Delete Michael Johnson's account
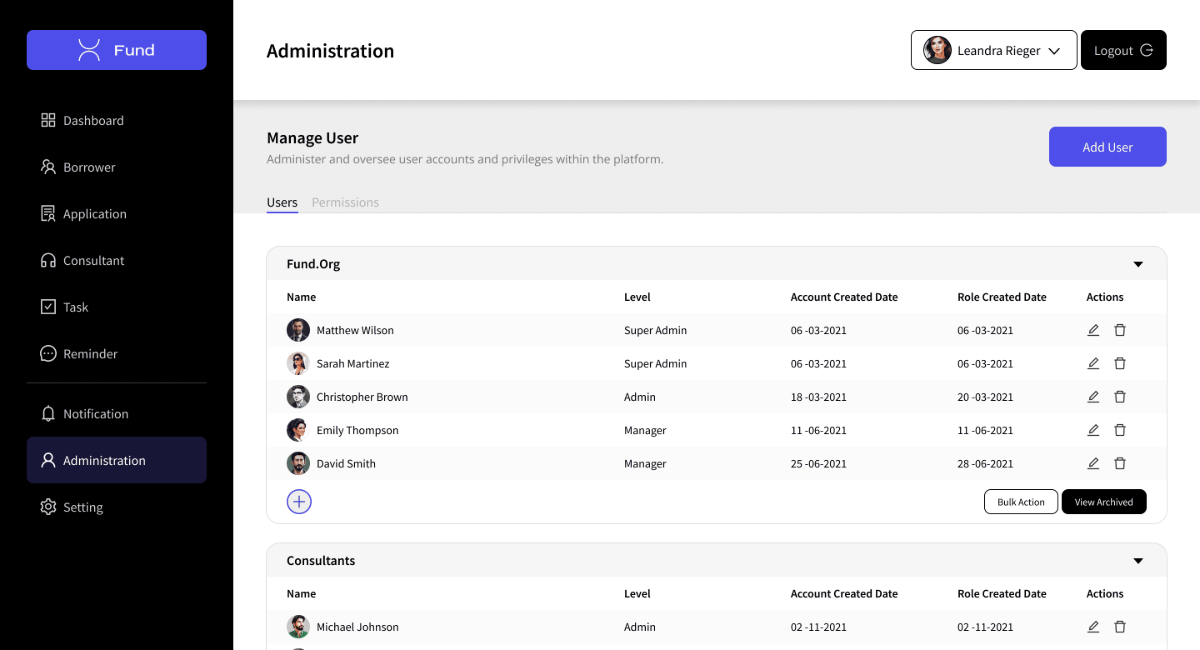 [1120, 627]
